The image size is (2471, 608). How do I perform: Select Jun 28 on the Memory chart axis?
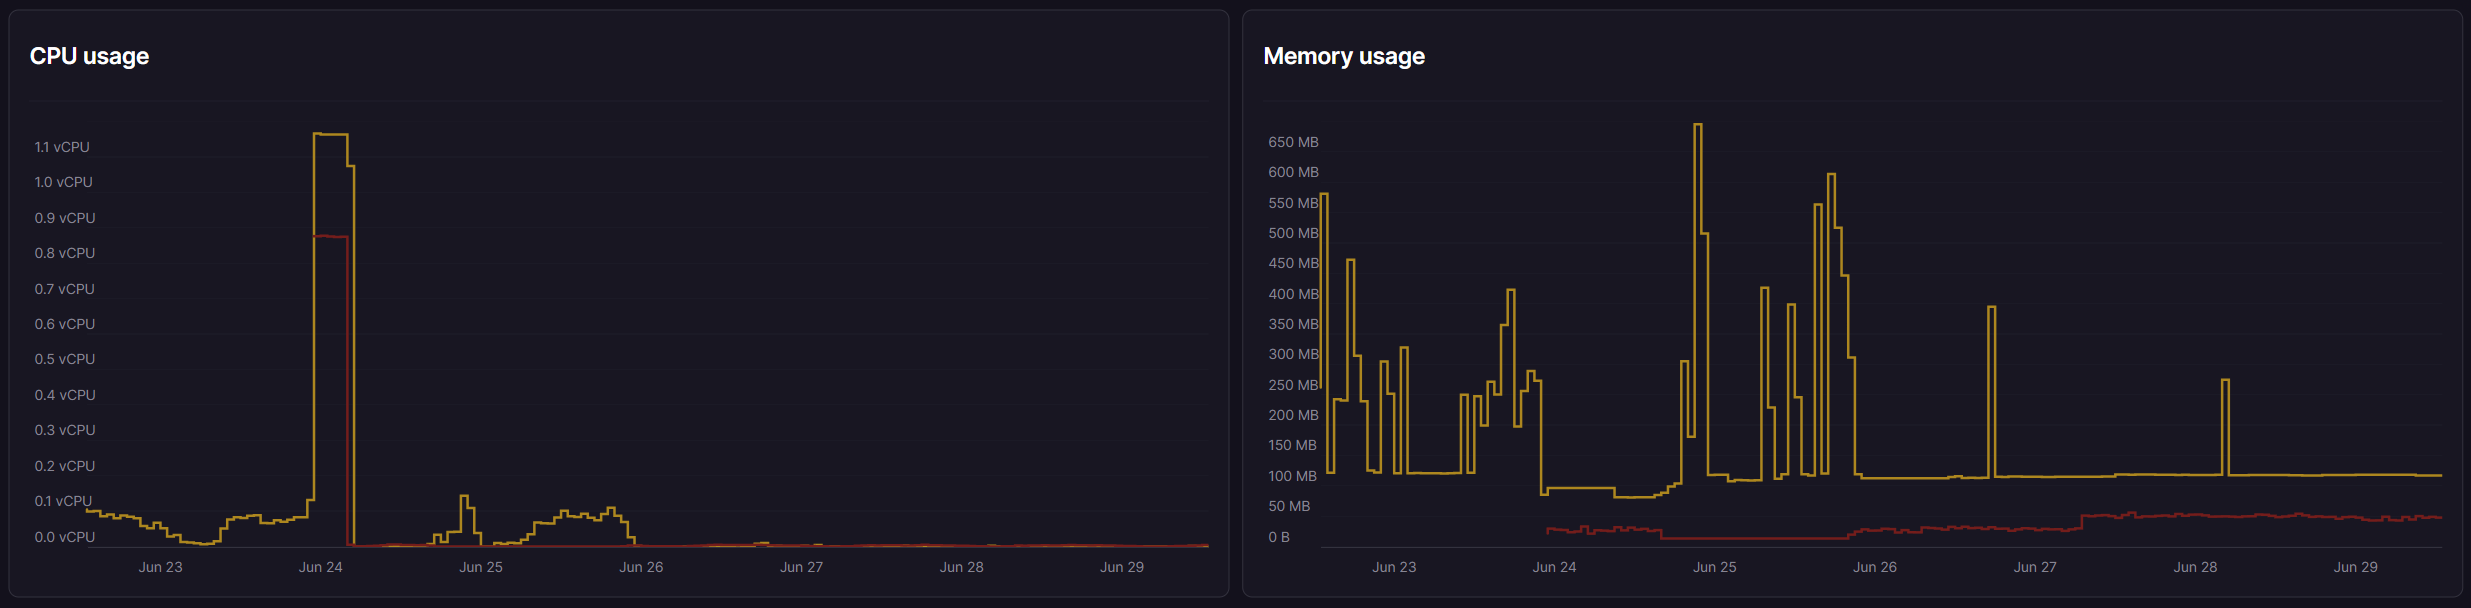pos(2195,567)
